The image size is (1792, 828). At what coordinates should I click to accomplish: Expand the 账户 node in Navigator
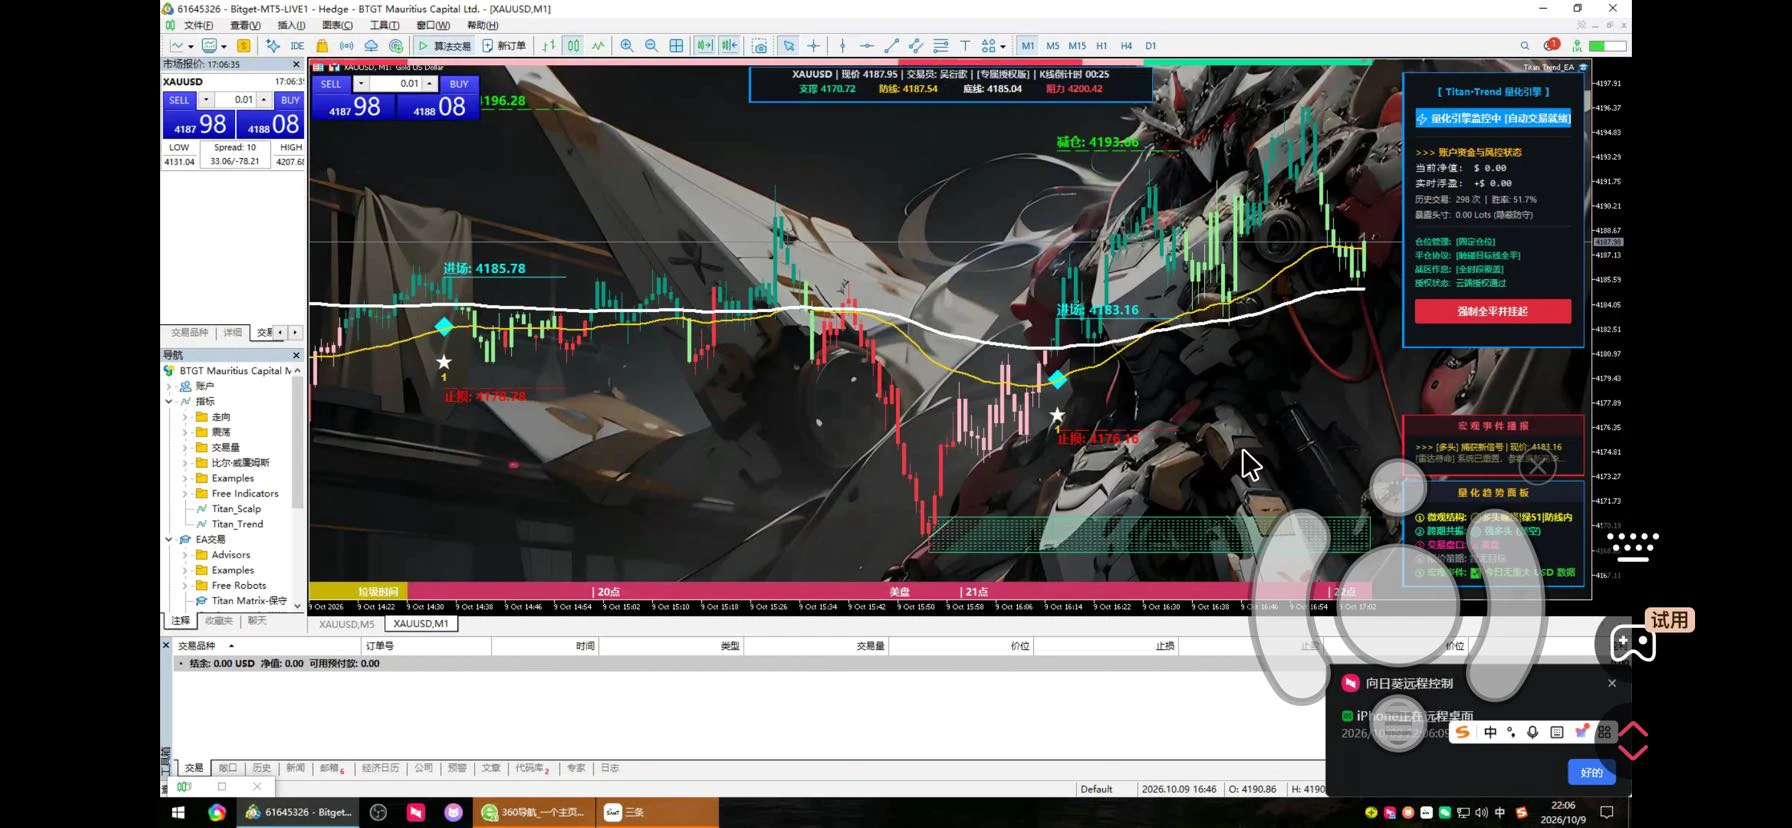click(x=169, y=386)
